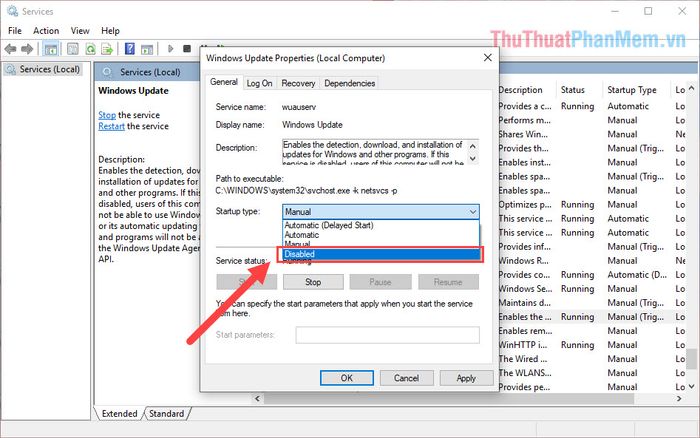This screenshot has height=438, width=700.
Task: Open the Help menu
Action: click(x=110, y=31)
